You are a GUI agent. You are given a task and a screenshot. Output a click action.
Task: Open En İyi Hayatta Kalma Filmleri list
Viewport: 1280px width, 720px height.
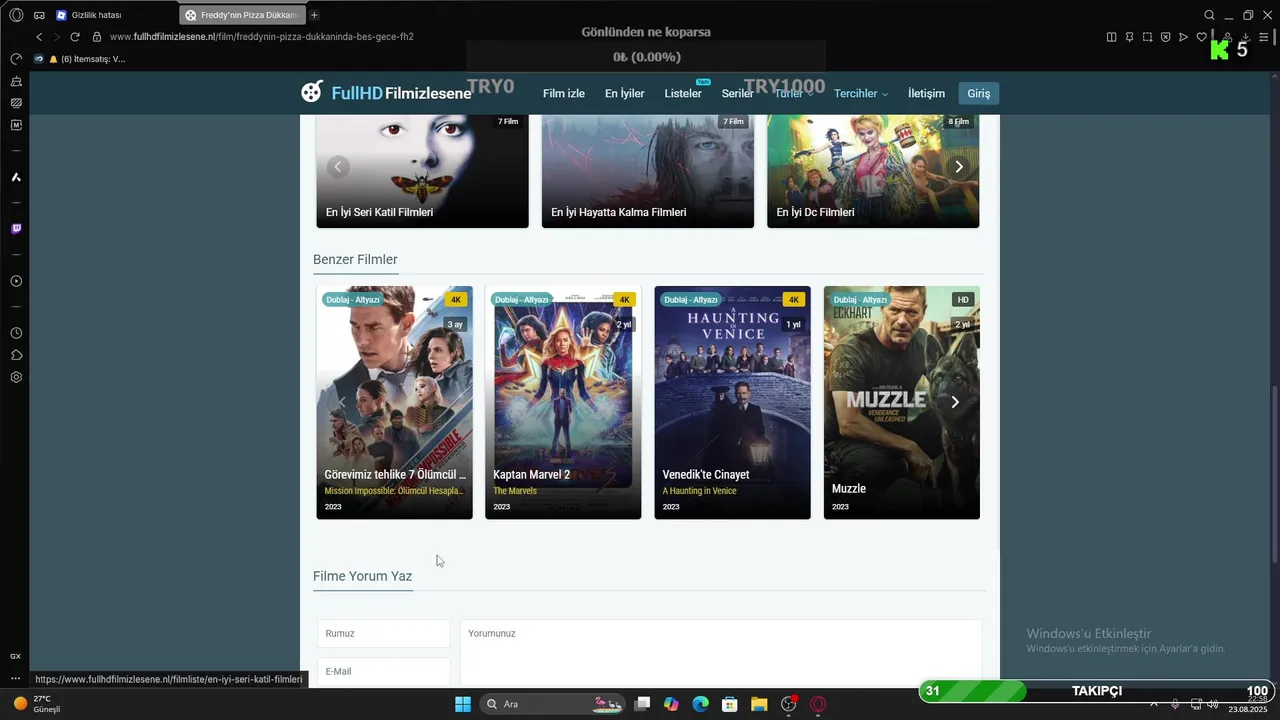tap(648, 170)
